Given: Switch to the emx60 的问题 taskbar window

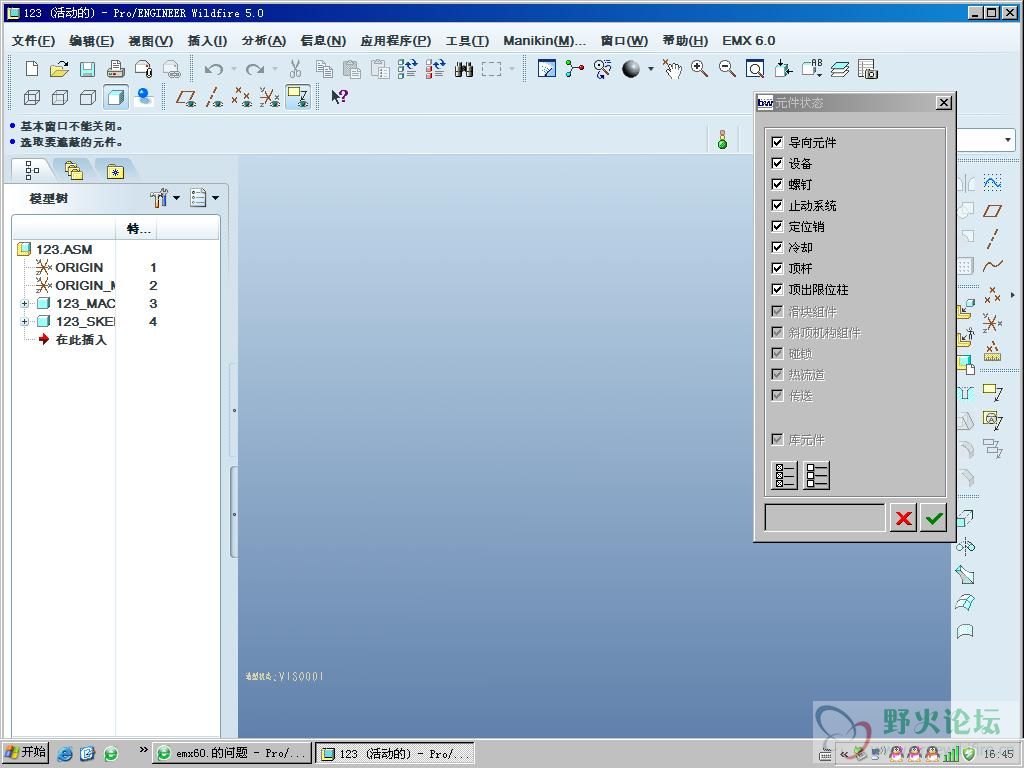Looking at the screenshot, I should (x=232, y=753).
